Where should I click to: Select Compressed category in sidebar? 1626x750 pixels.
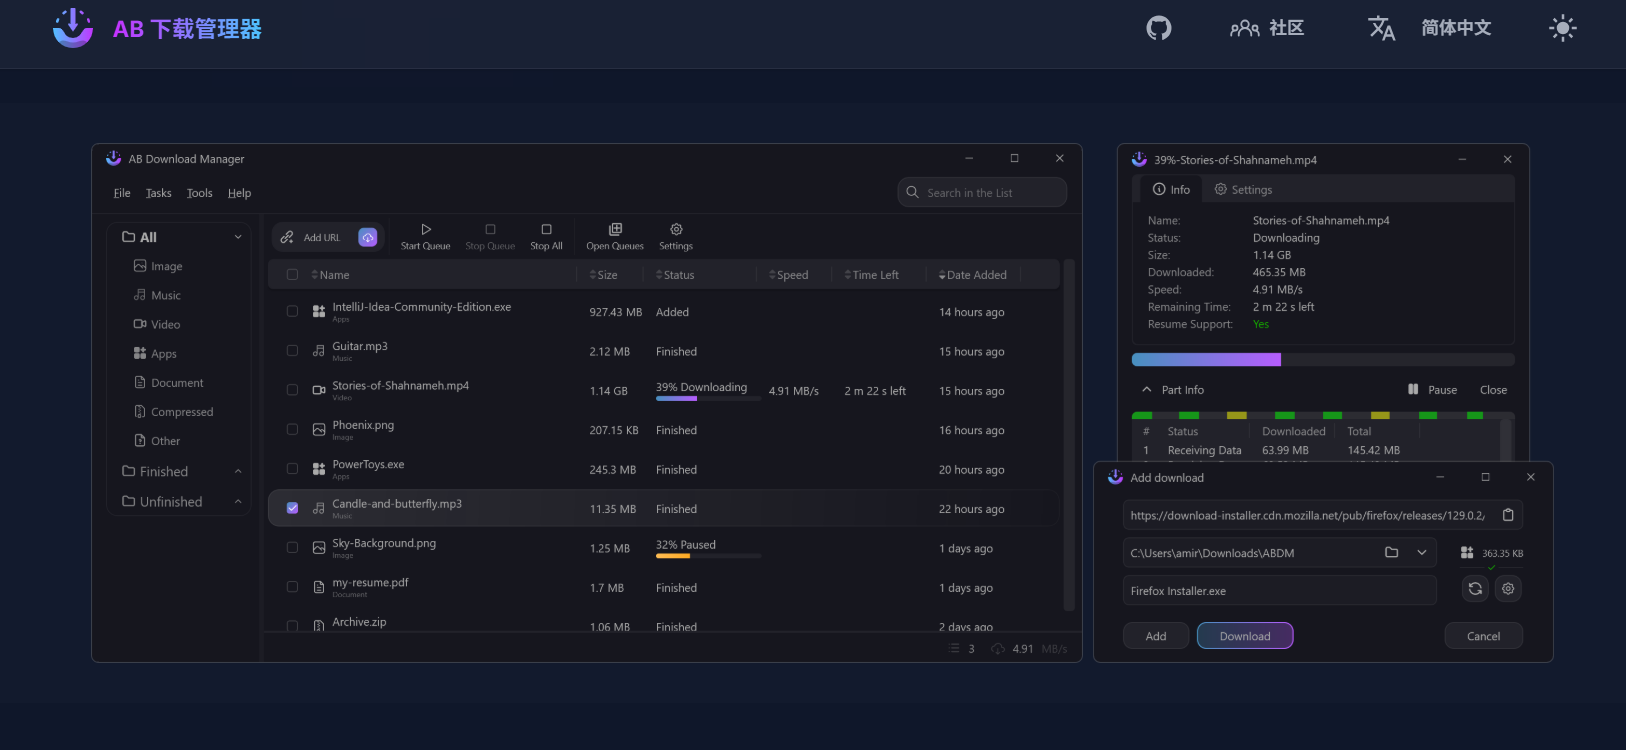(173, 411)
